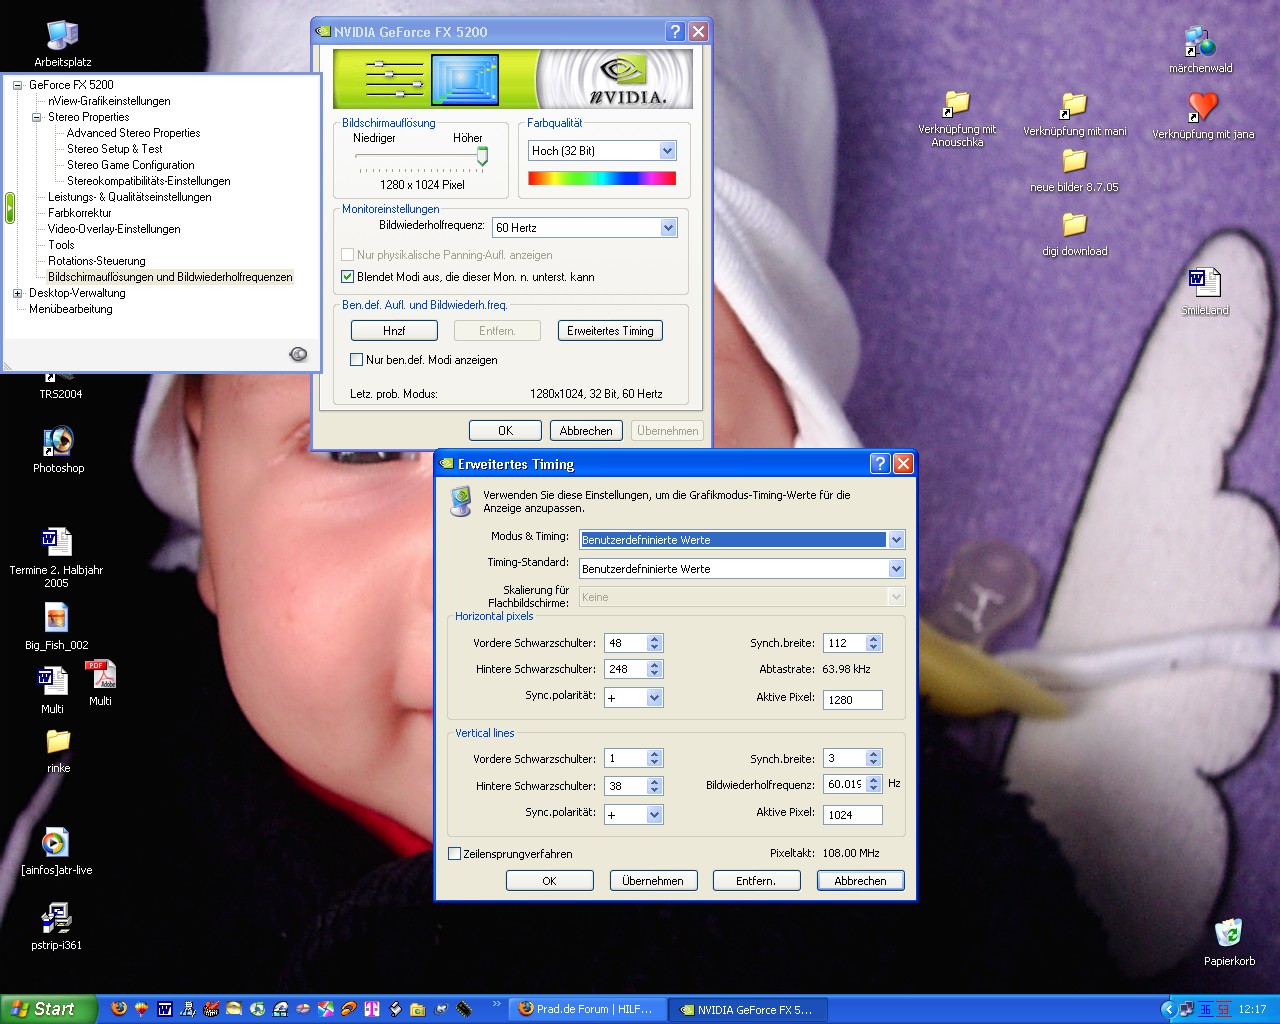Open the SmileLand Word document

[1204, 284]
